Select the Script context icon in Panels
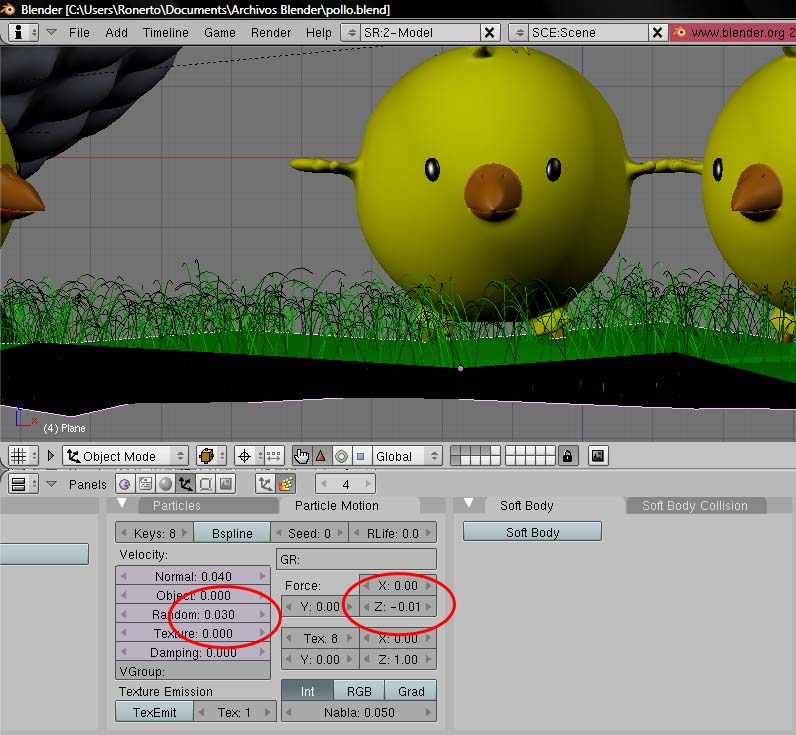Screen dimensions: 796x735 pos(145,484)
